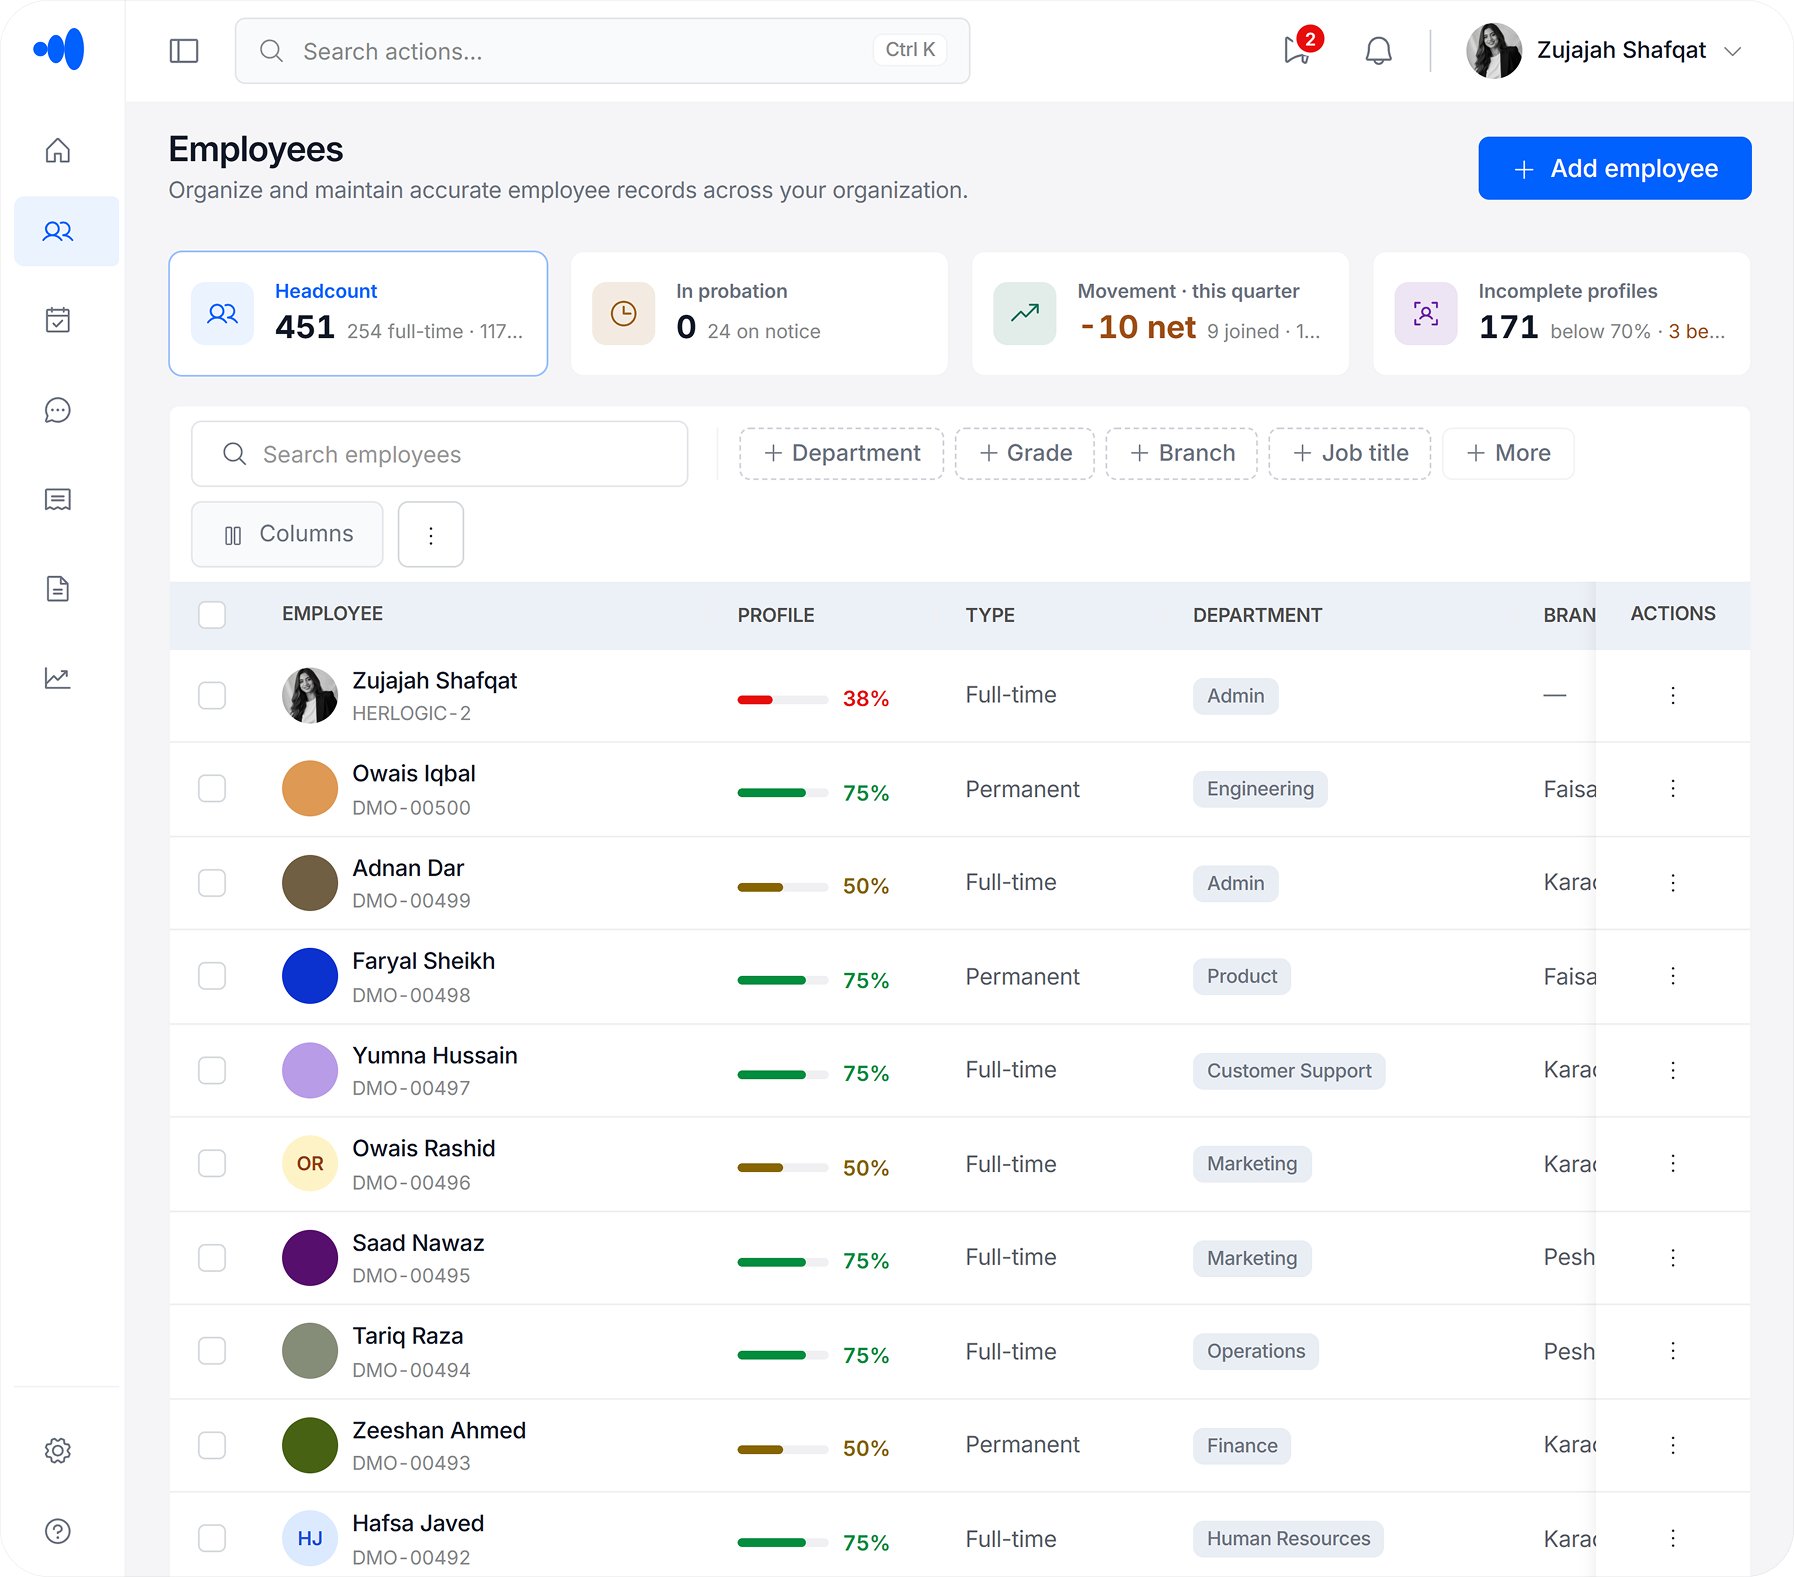Open actions menu for Zeeshan Ahmed row
Image resolution: width=1794 pixels, height=1577 pixels.
(x=1673, y=1445)
